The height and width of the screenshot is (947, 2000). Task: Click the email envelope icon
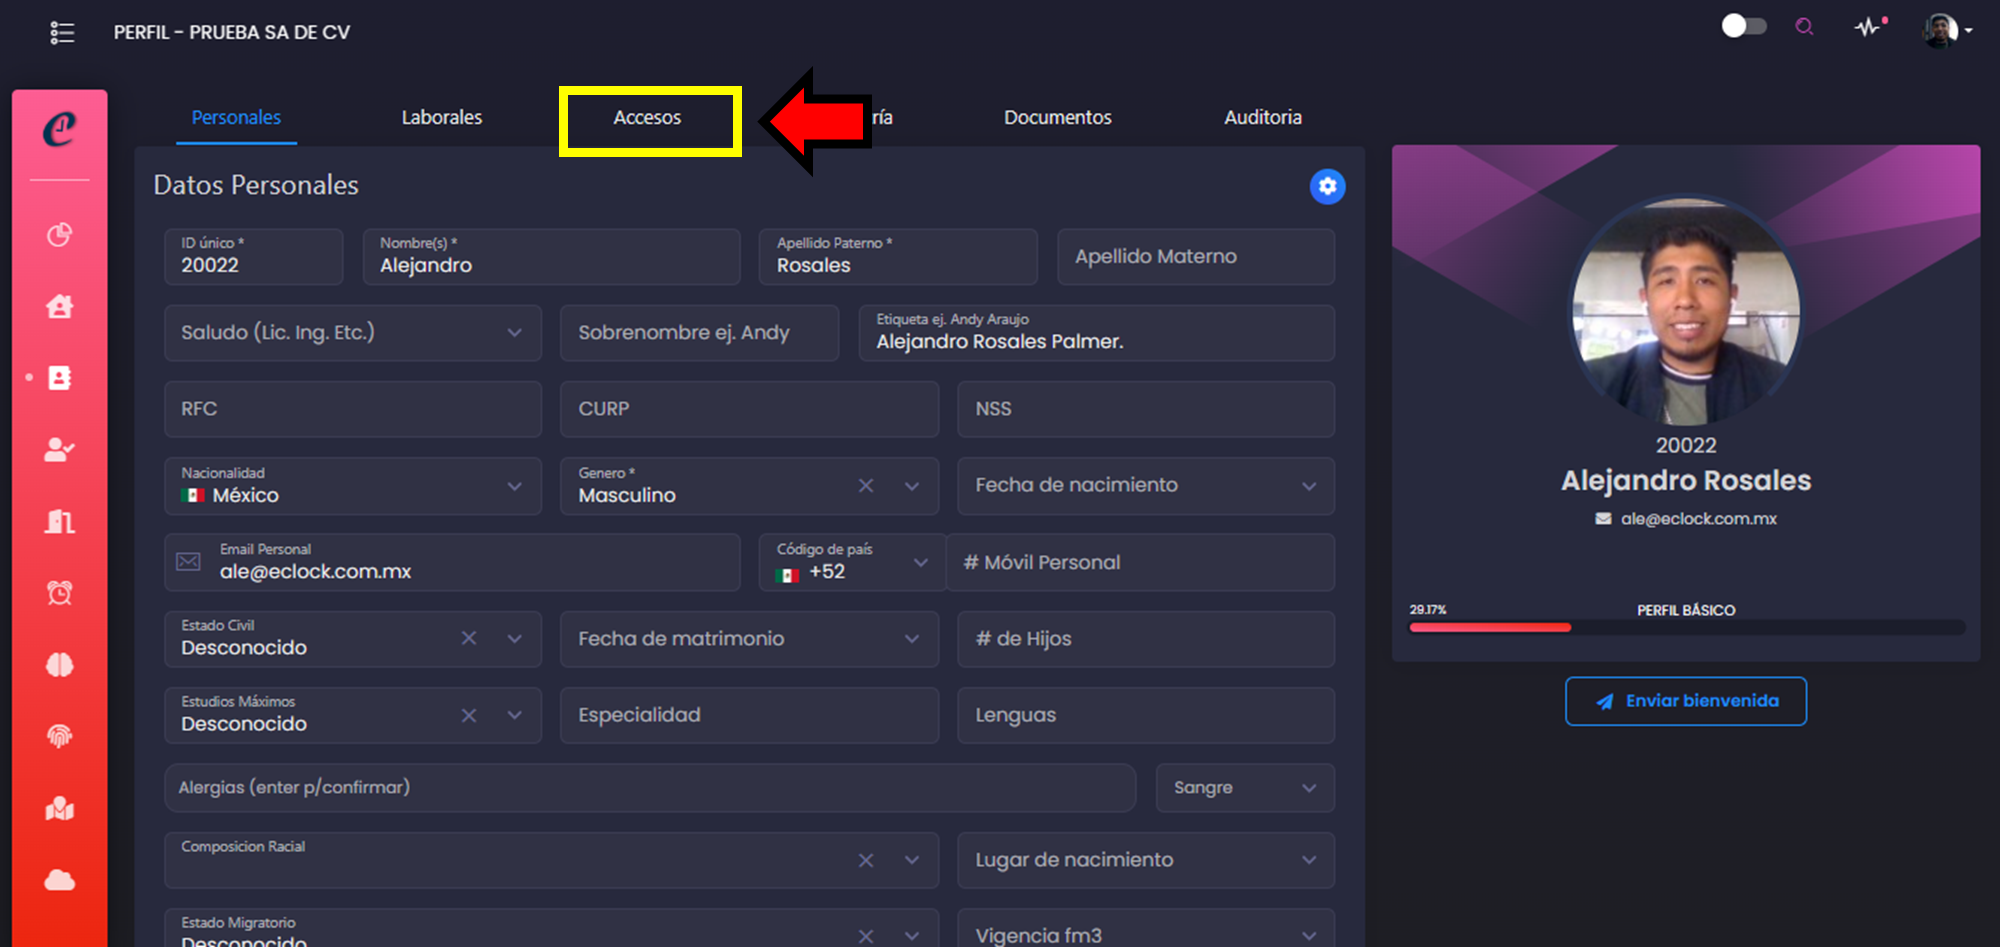click(188, 562)
